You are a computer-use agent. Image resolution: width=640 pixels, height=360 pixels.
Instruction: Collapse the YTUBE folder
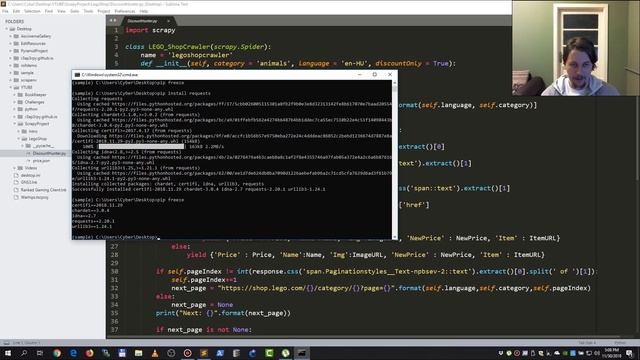point(11,87)
